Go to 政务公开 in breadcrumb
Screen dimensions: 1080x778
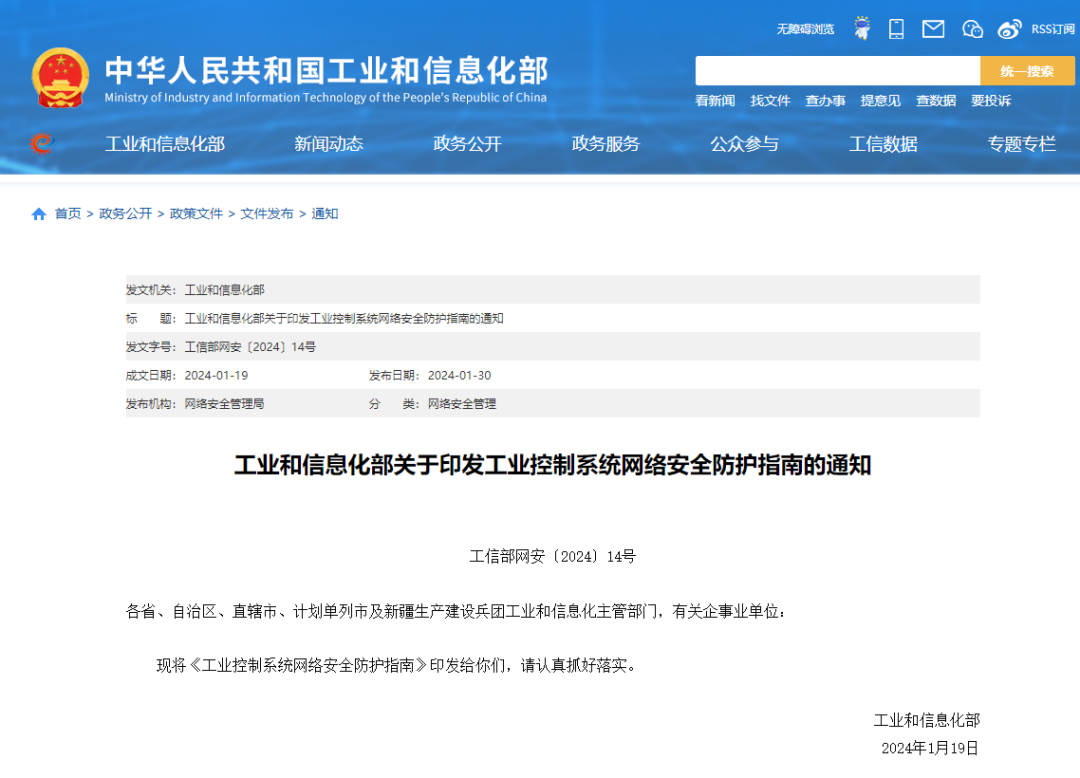pos(125,213)
